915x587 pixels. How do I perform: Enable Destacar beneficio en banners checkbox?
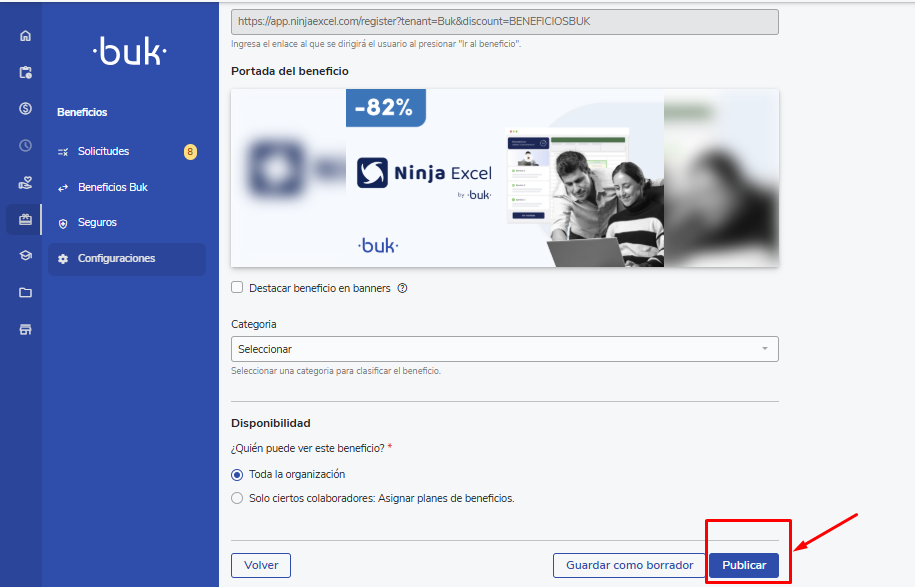237,288
